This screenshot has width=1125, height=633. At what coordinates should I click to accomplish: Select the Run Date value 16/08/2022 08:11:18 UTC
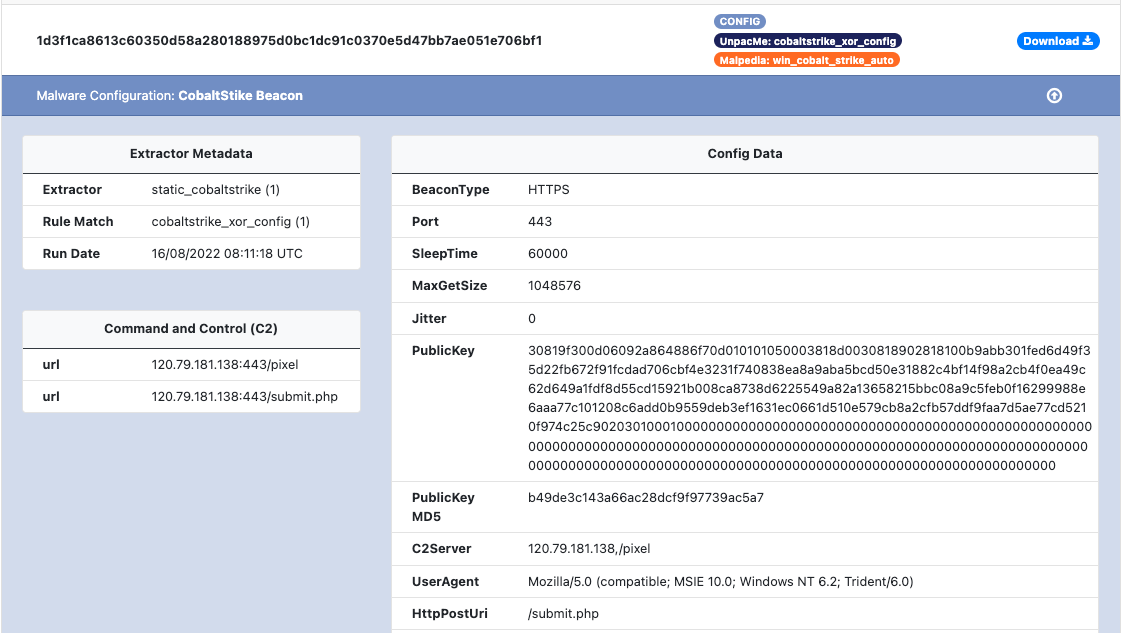click(227, 253)
